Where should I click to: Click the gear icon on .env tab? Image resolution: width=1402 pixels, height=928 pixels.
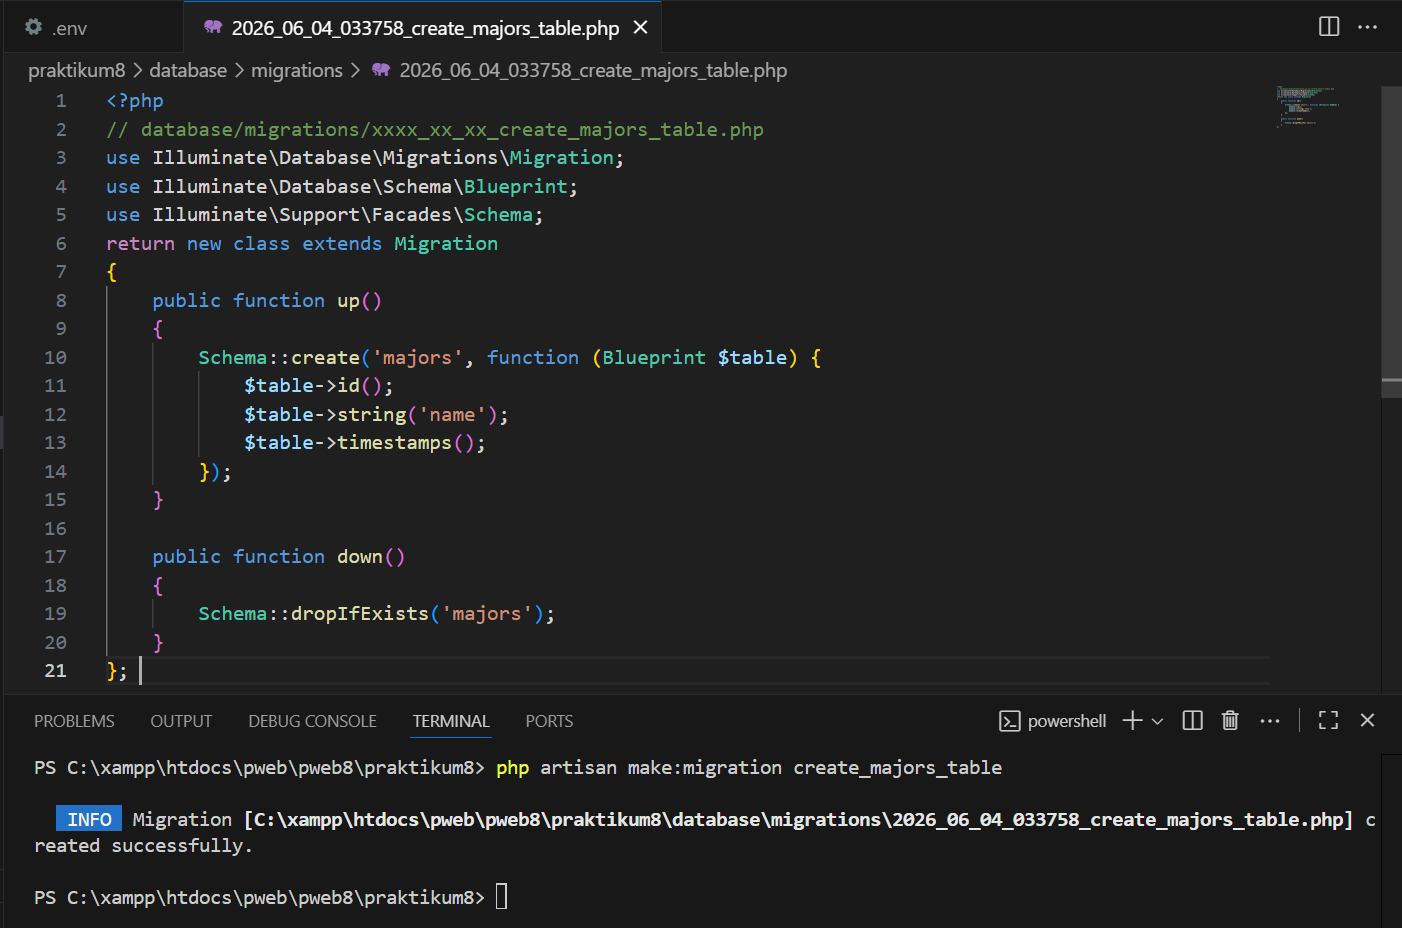tap(33, 27)
